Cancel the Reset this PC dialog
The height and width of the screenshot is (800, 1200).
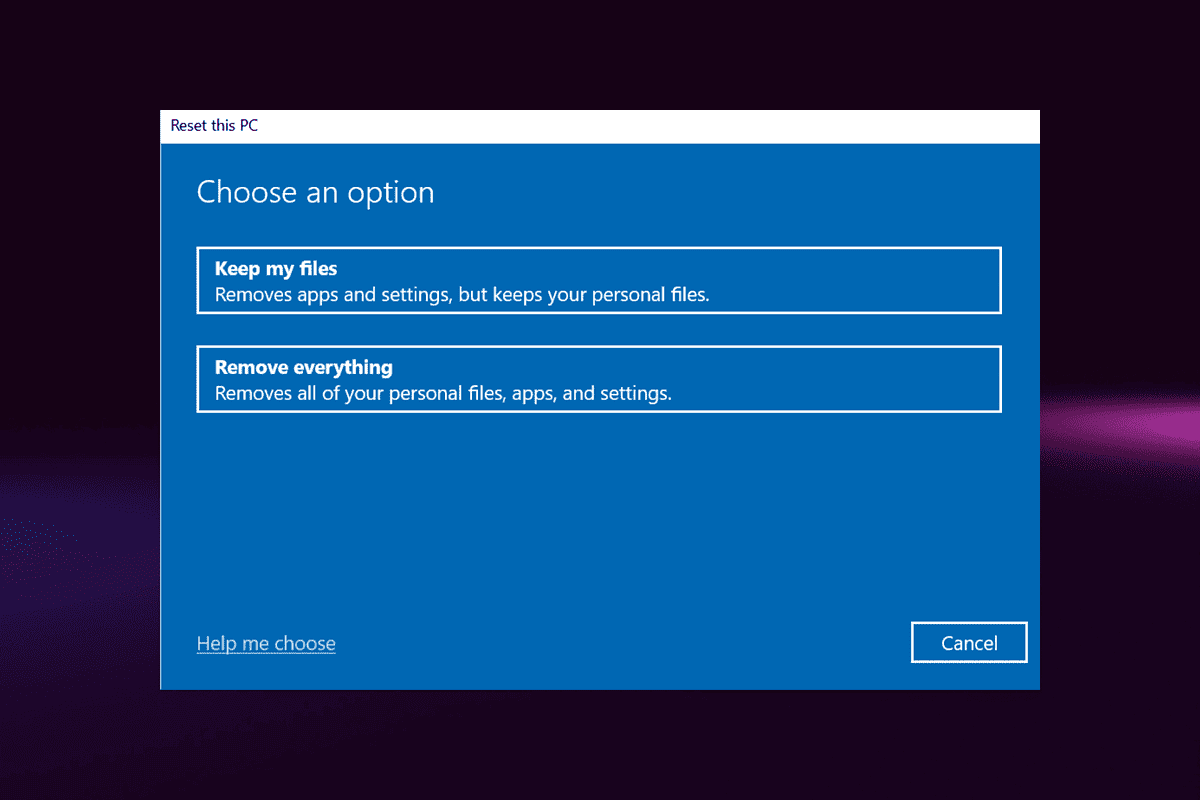tap(969, 643)
